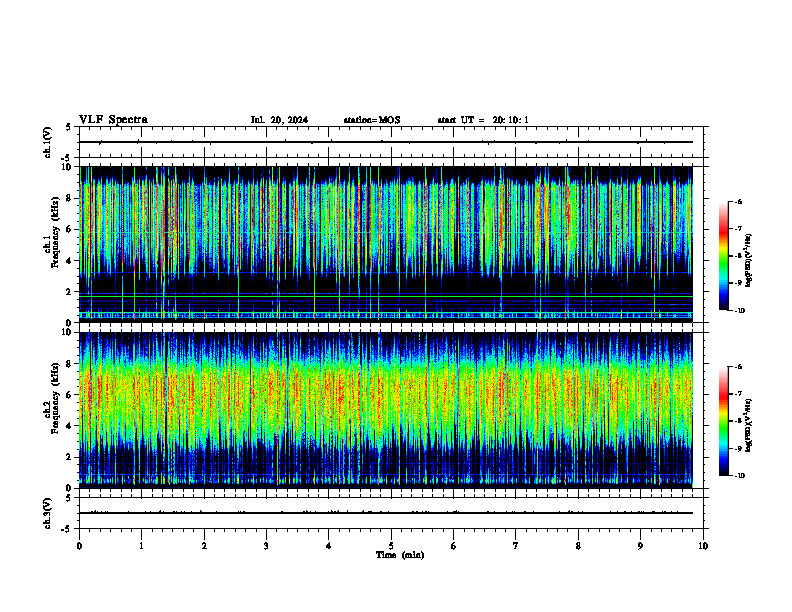
Task: Click the "-10" label on ch.2 colorbar
Action: pyautogui.click(x=740, y=476)
